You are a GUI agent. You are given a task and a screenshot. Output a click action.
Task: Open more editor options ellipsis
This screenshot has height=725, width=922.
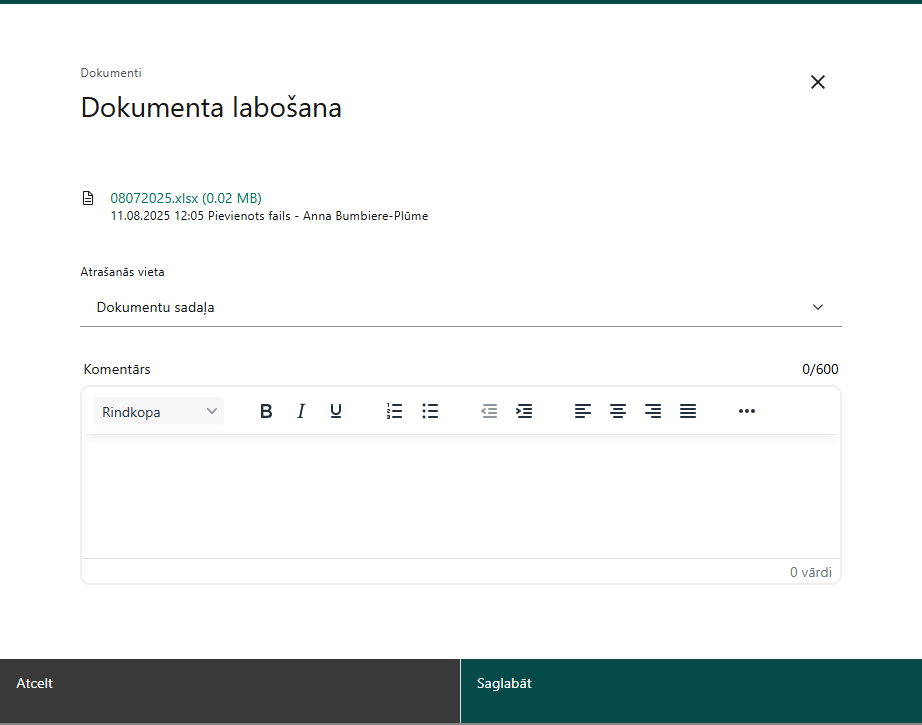[747, 411]
